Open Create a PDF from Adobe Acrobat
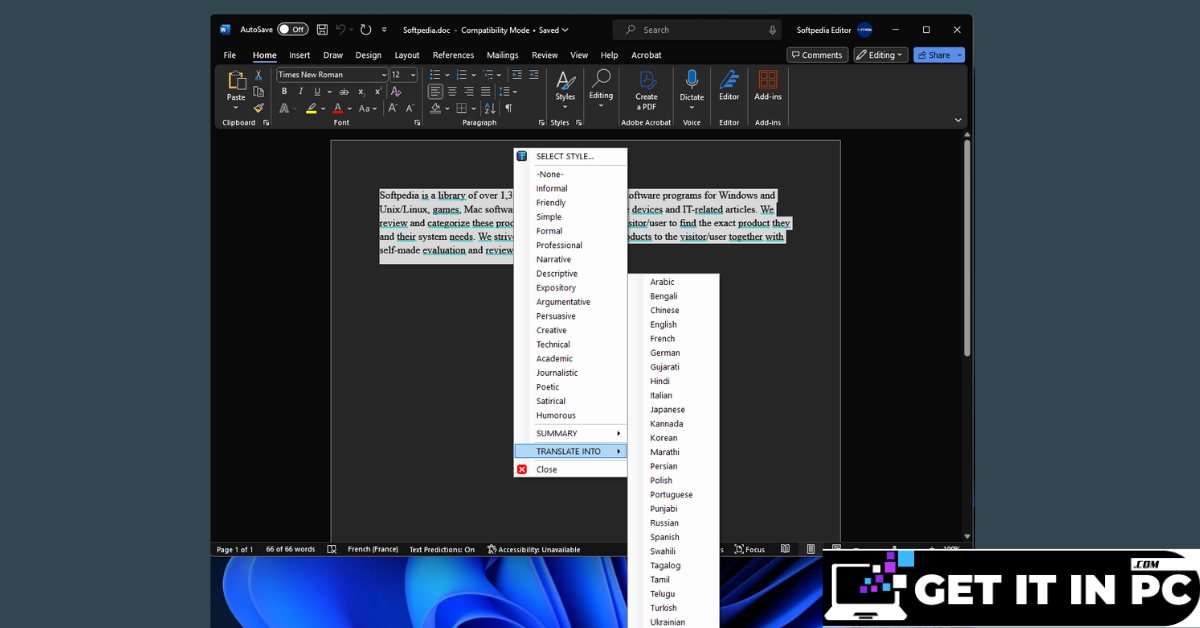This screenshot has width=1200, height=628. (x=646, y=90)
